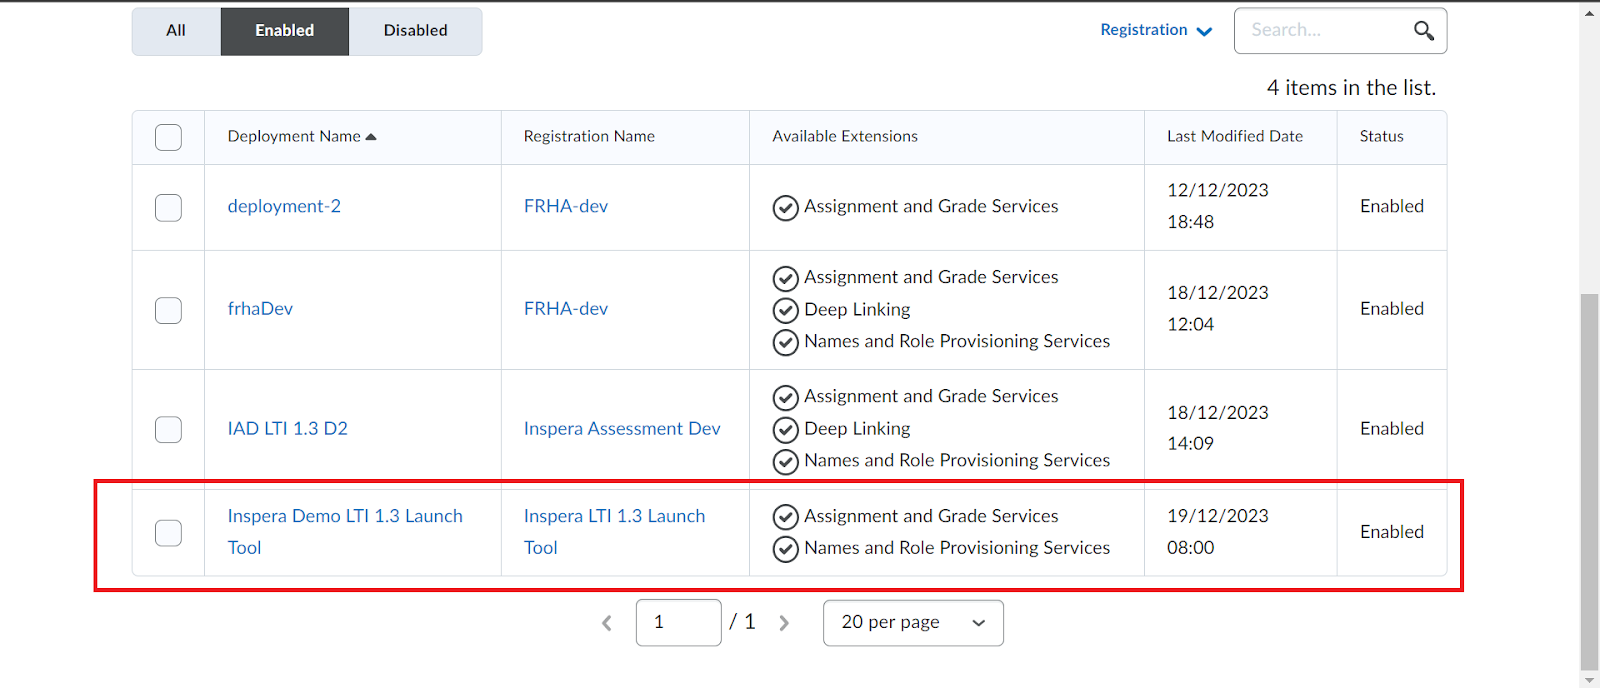The width and height of the screenshot is (1600, 688).
Task: Go to previous page arrow
Action: point(607,623)
